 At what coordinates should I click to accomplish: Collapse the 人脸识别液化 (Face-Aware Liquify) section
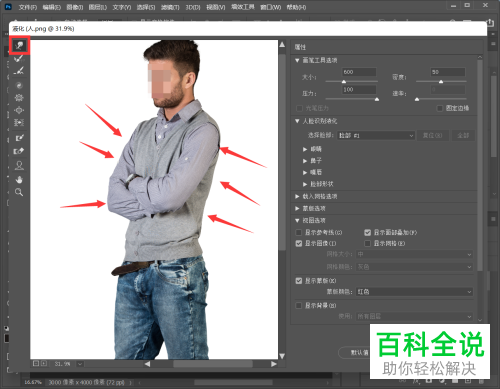(297, 121)
